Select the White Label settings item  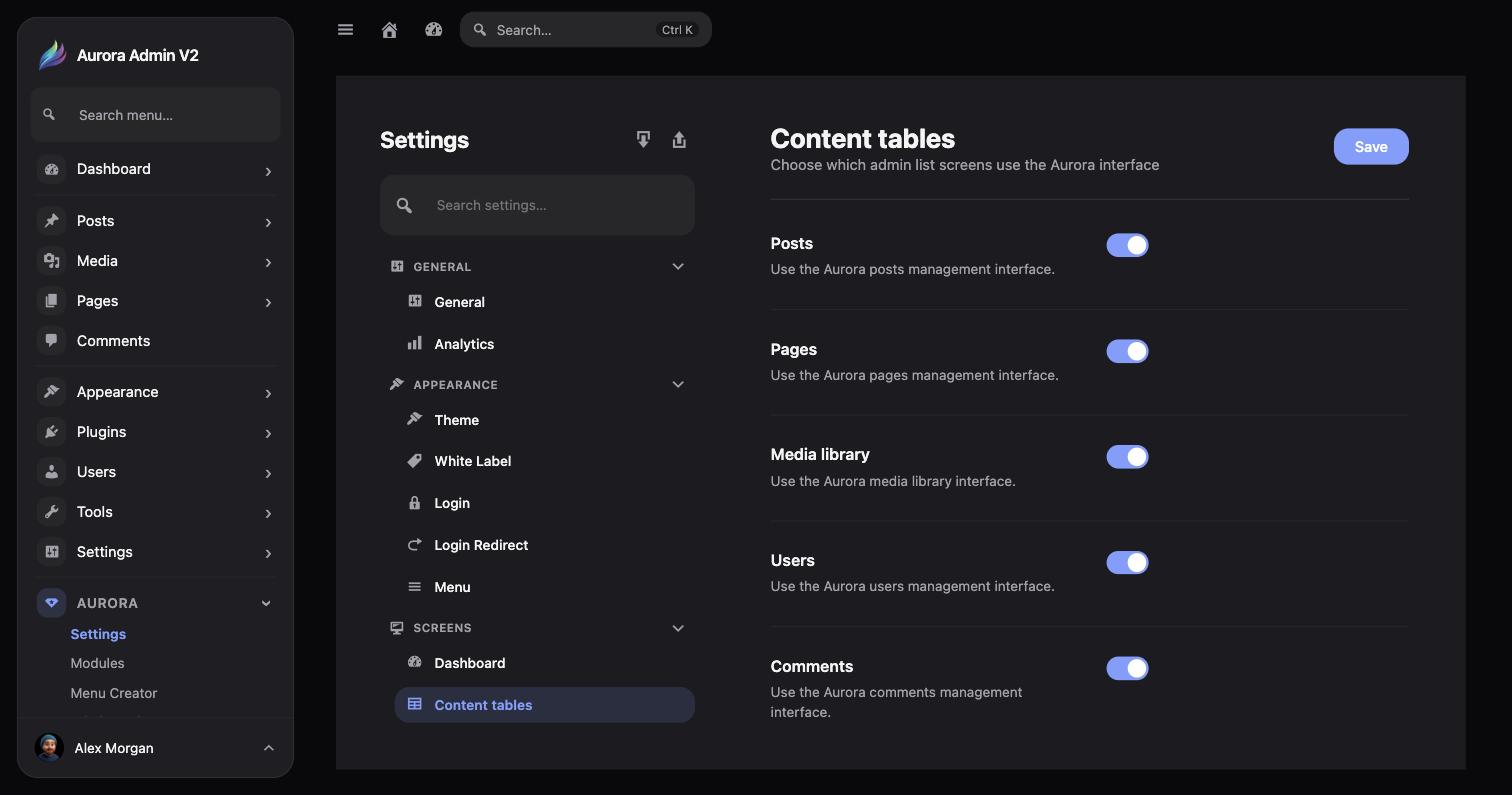(545, 461)
